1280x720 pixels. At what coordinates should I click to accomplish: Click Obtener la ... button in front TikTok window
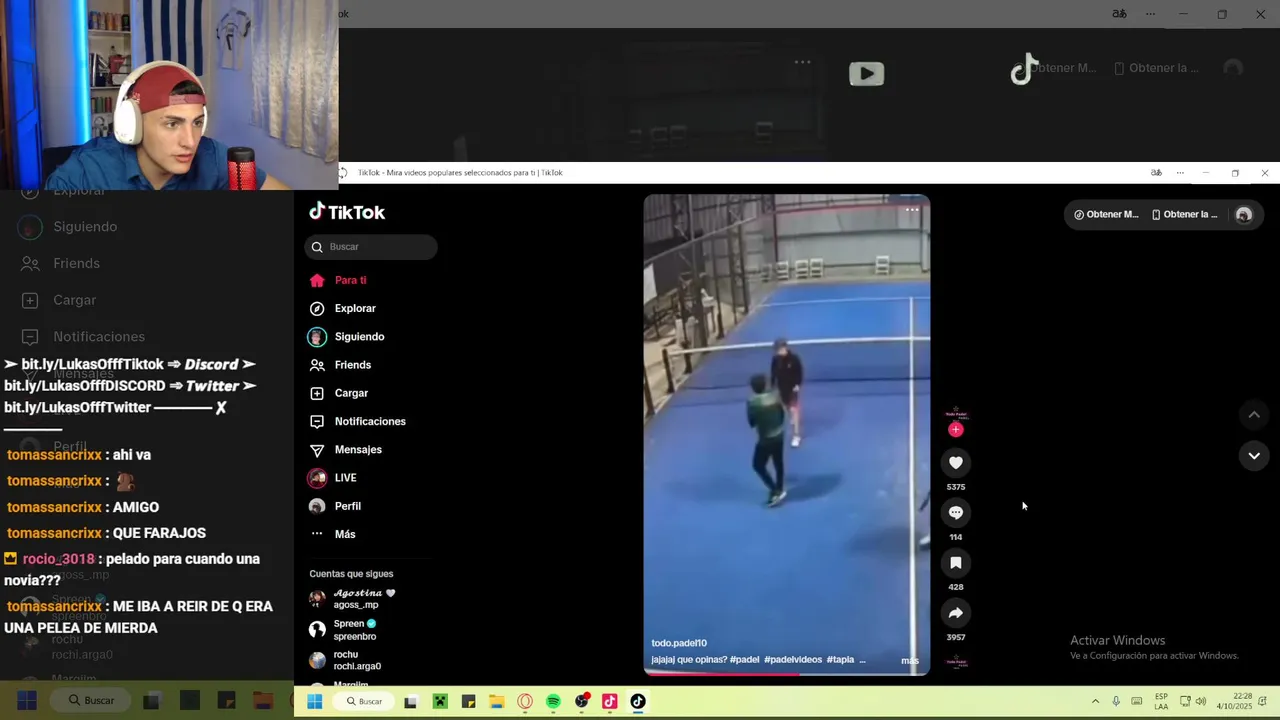pos(1184,214)
